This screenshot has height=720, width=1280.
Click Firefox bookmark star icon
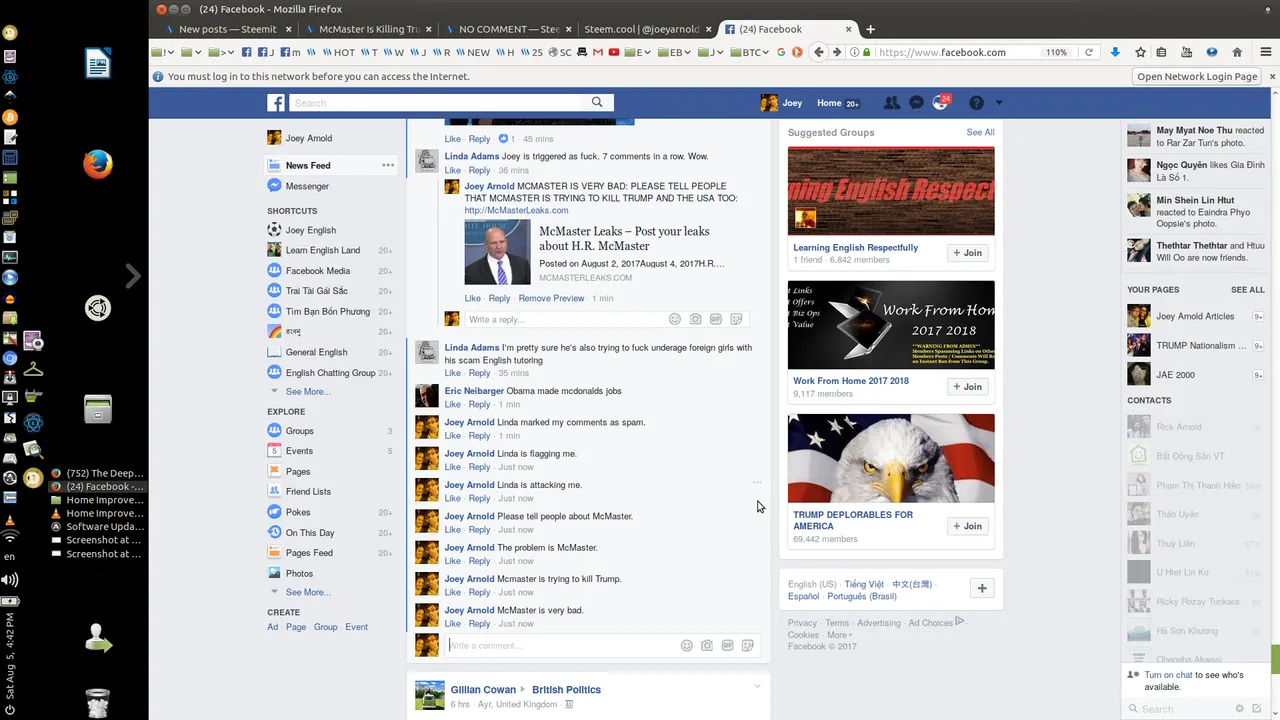click(1140, 52)
